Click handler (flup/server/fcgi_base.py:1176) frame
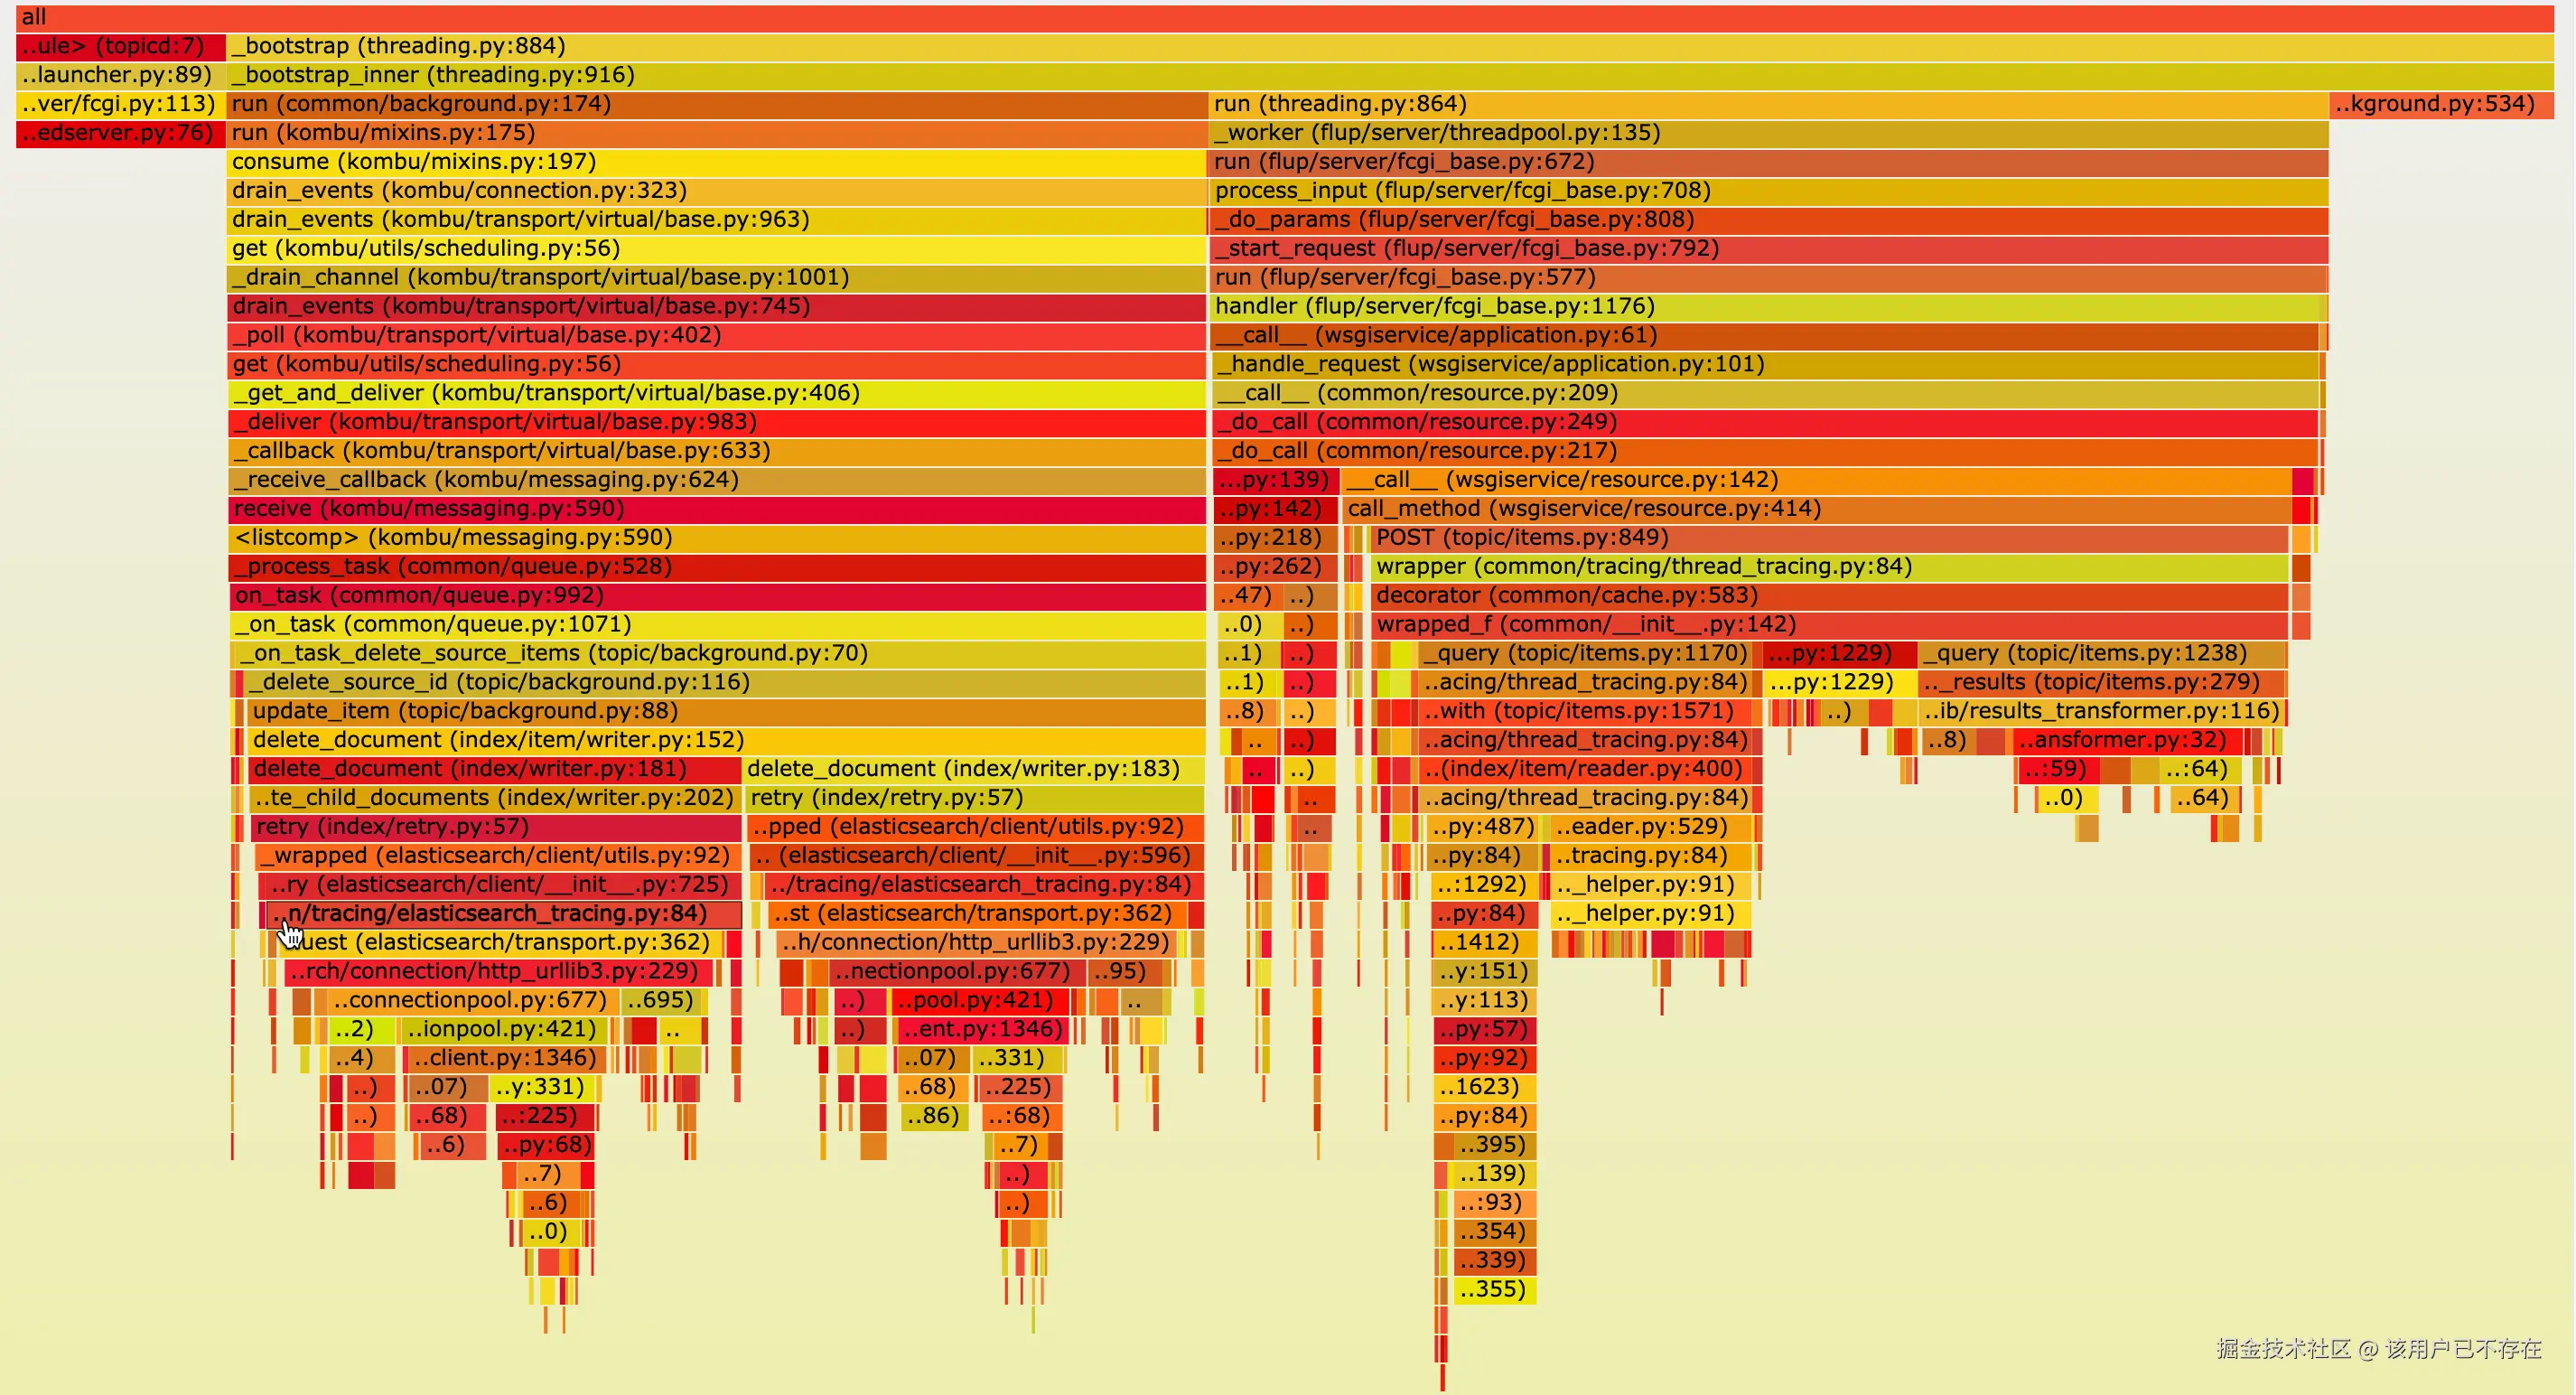 click(1767, 306)
